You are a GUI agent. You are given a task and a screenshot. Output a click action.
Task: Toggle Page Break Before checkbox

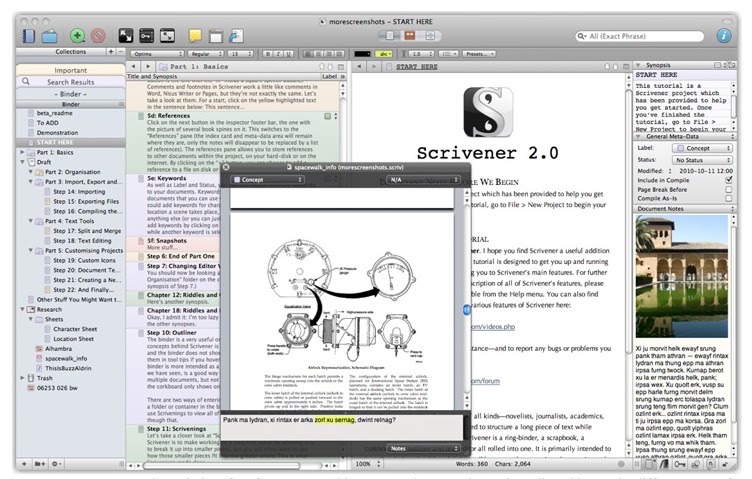pos(729,189)
